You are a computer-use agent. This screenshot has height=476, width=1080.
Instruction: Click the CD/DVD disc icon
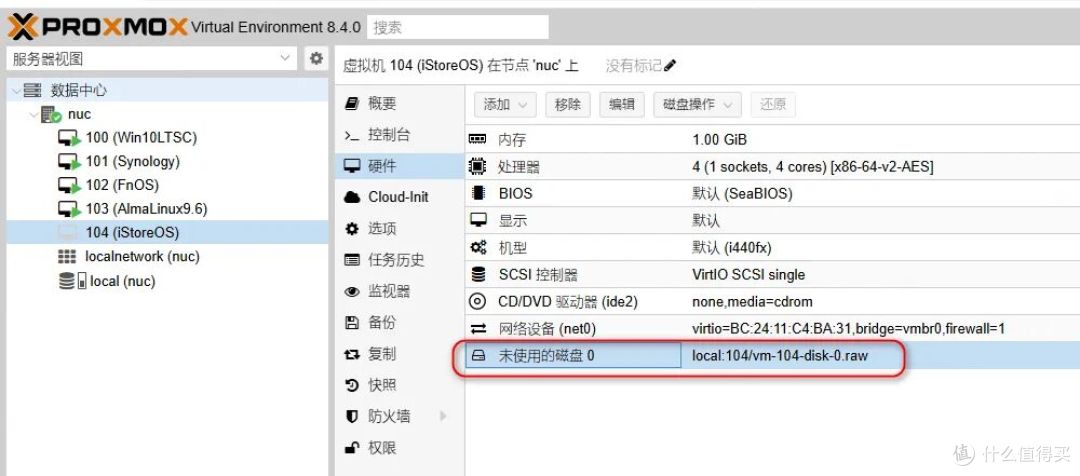[477, 301]
